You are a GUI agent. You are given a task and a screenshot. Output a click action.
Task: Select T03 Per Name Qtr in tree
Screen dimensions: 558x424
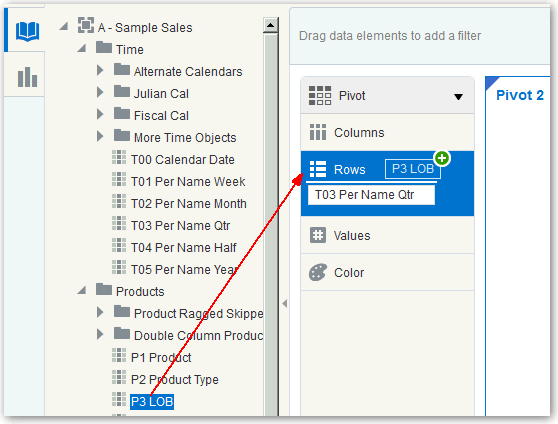click(x=180, y=226)
